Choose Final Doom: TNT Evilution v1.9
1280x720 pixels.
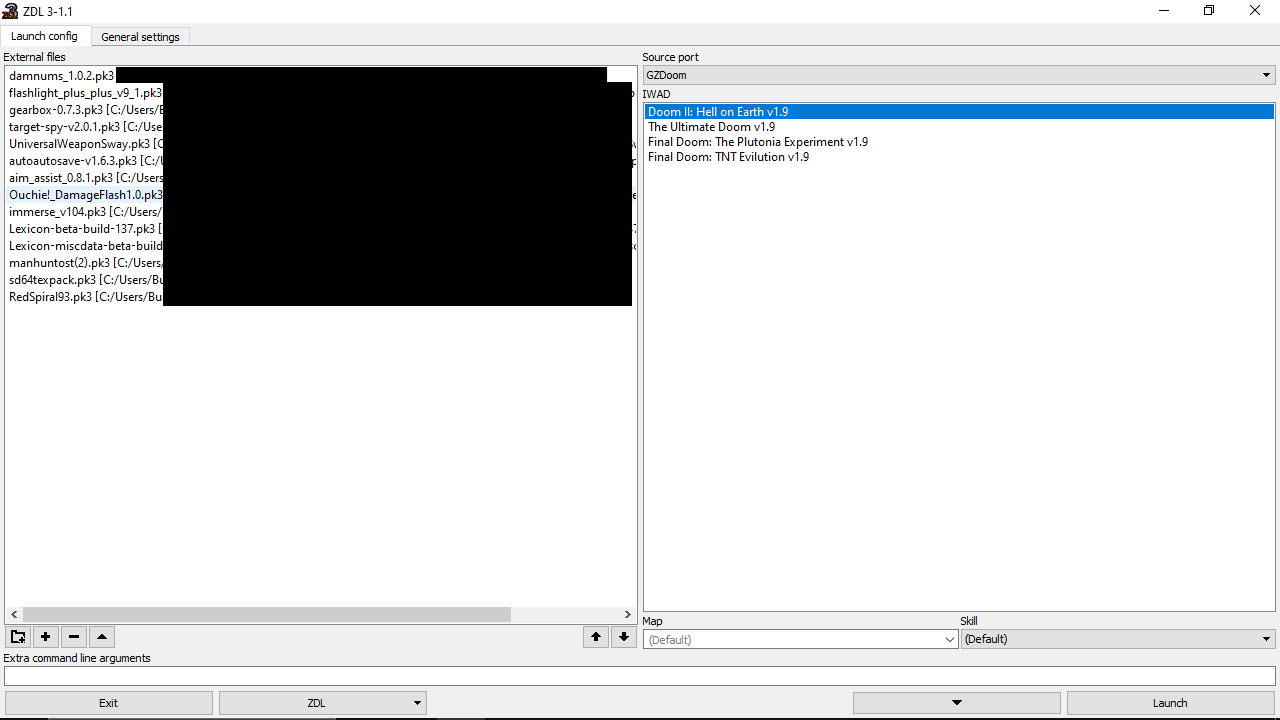point(959,157)
